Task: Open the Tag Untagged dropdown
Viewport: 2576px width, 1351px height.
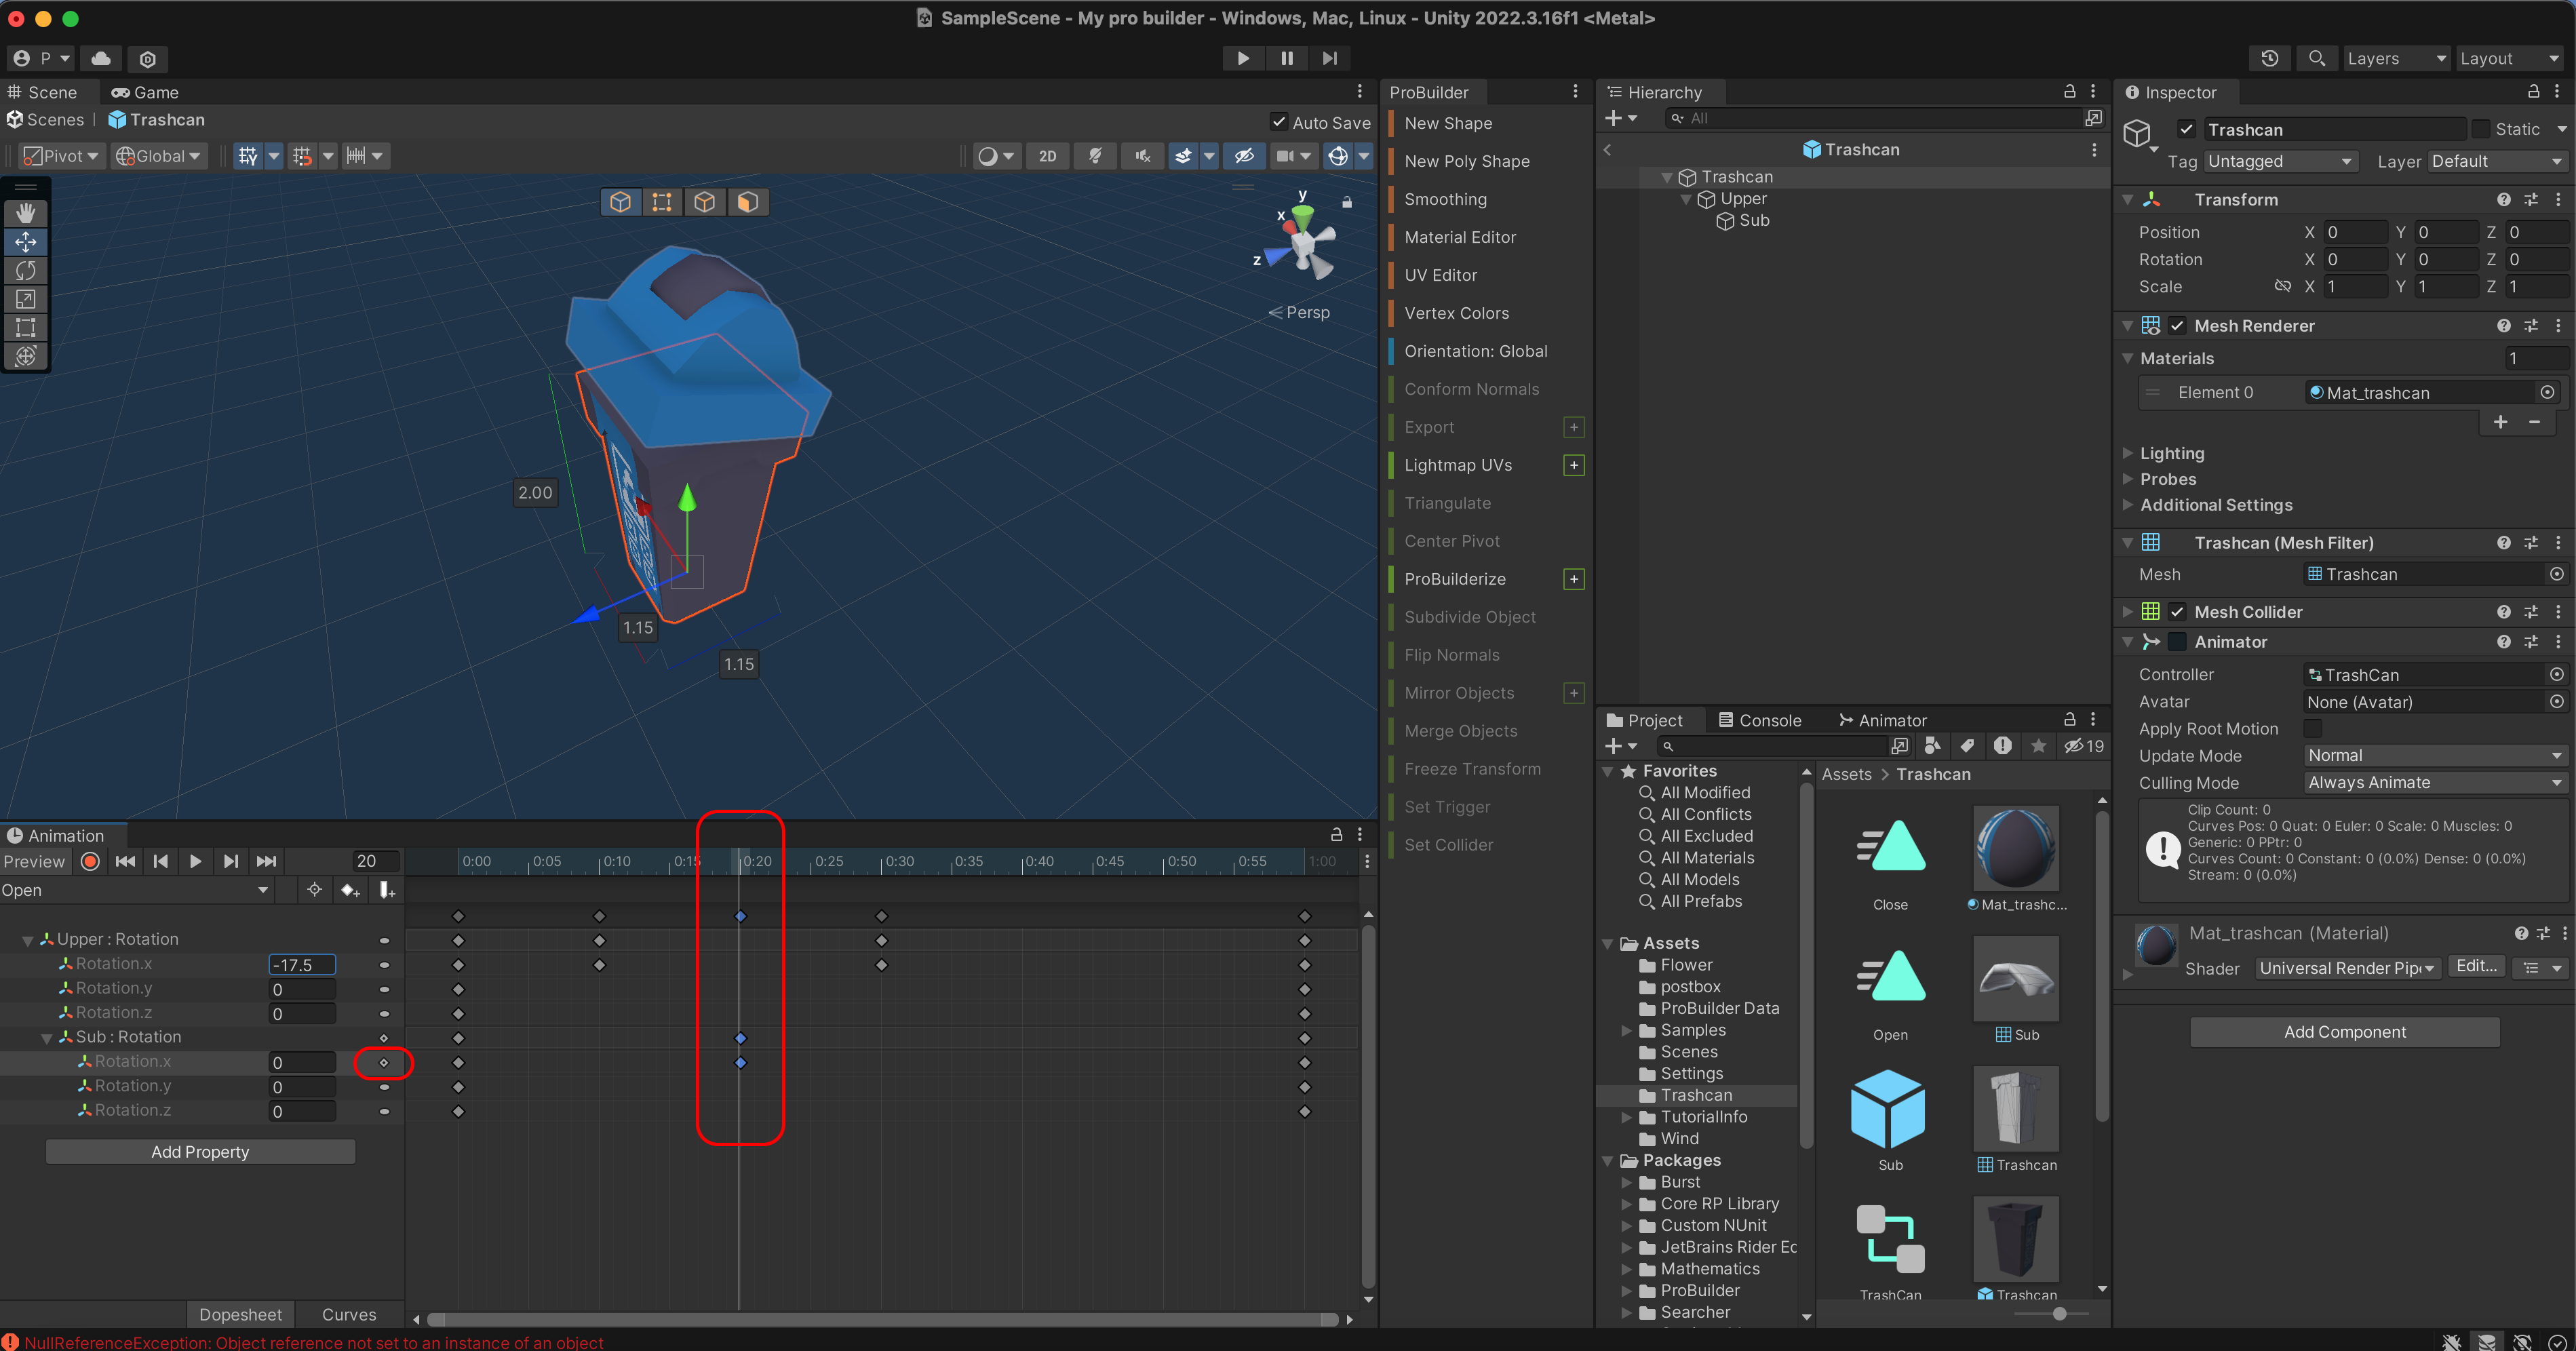Action: click(x=2280, y=161)
